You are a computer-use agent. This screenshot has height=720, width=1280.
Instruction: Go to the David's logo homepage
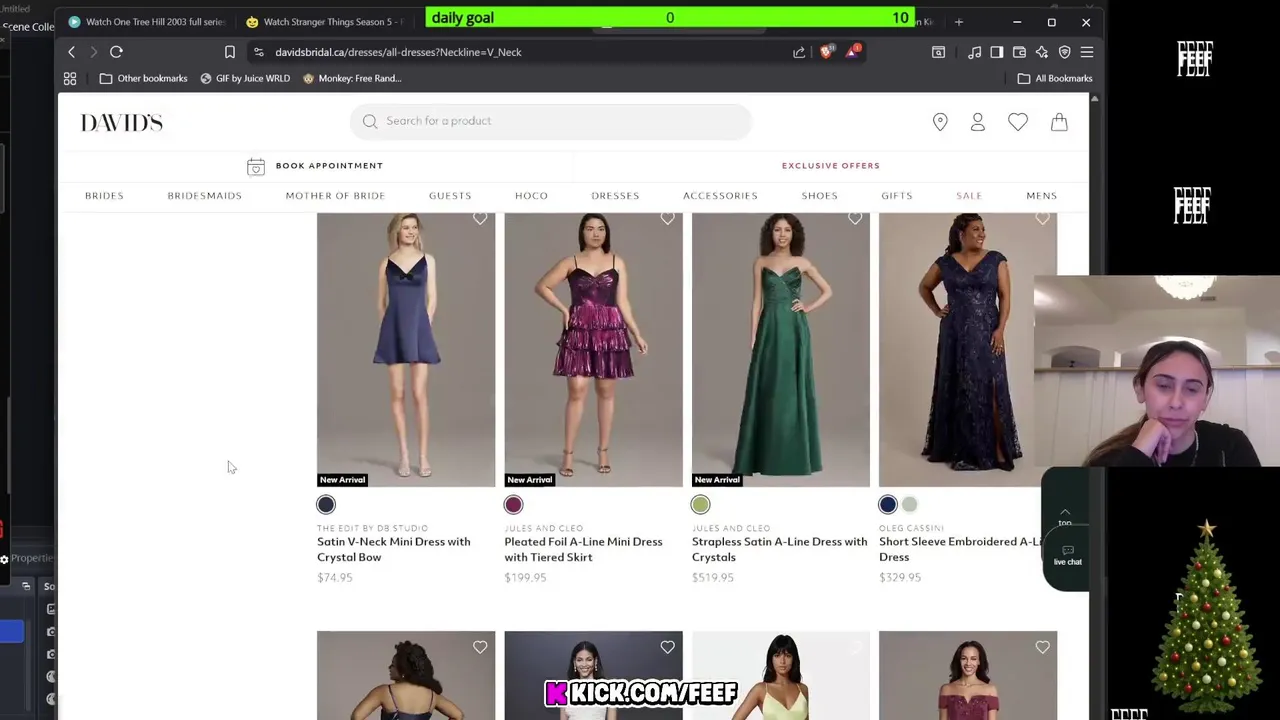(x=122, y=122)
